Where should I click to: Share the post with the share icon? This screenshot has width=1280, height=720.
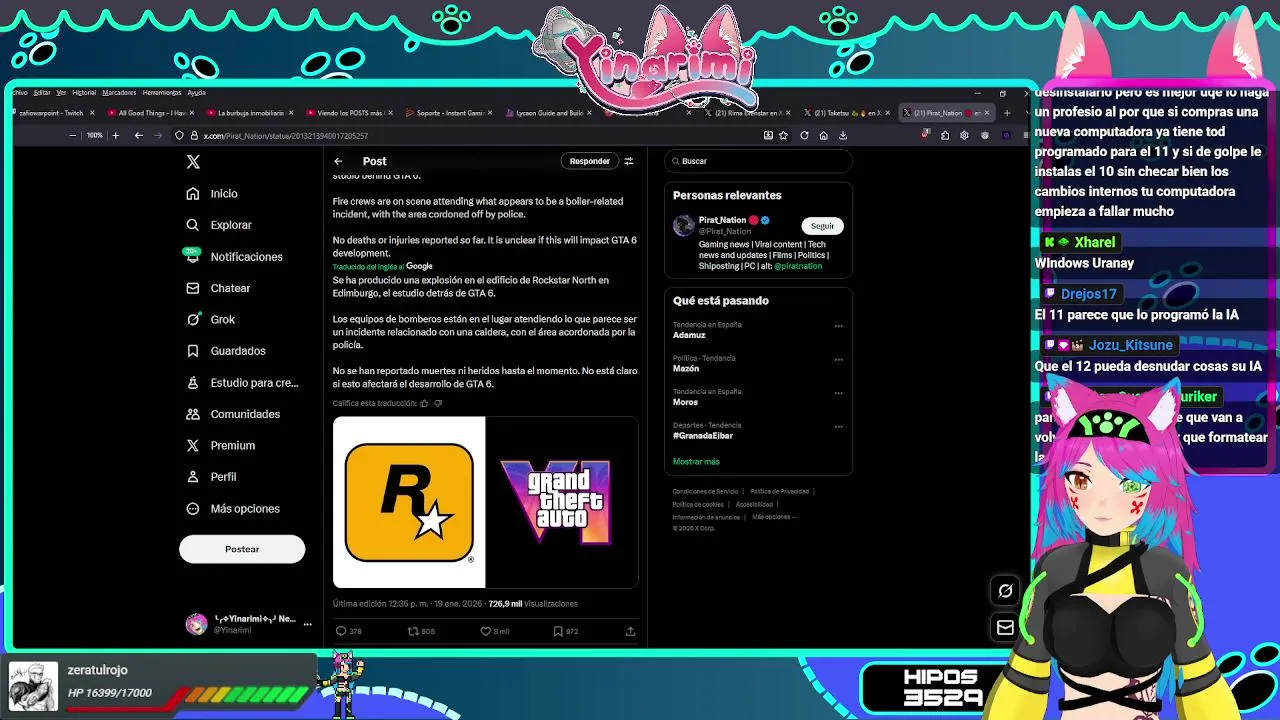(x=630, y=631)
